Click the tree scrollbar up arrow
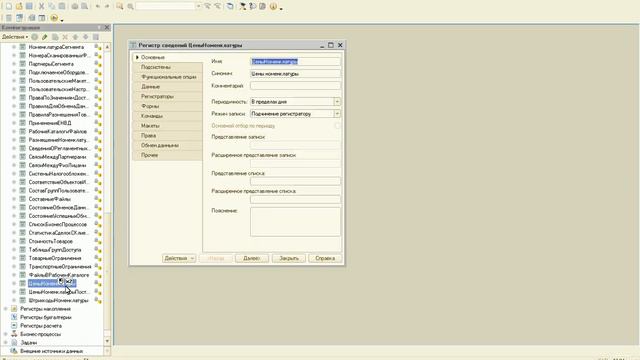 107,47
